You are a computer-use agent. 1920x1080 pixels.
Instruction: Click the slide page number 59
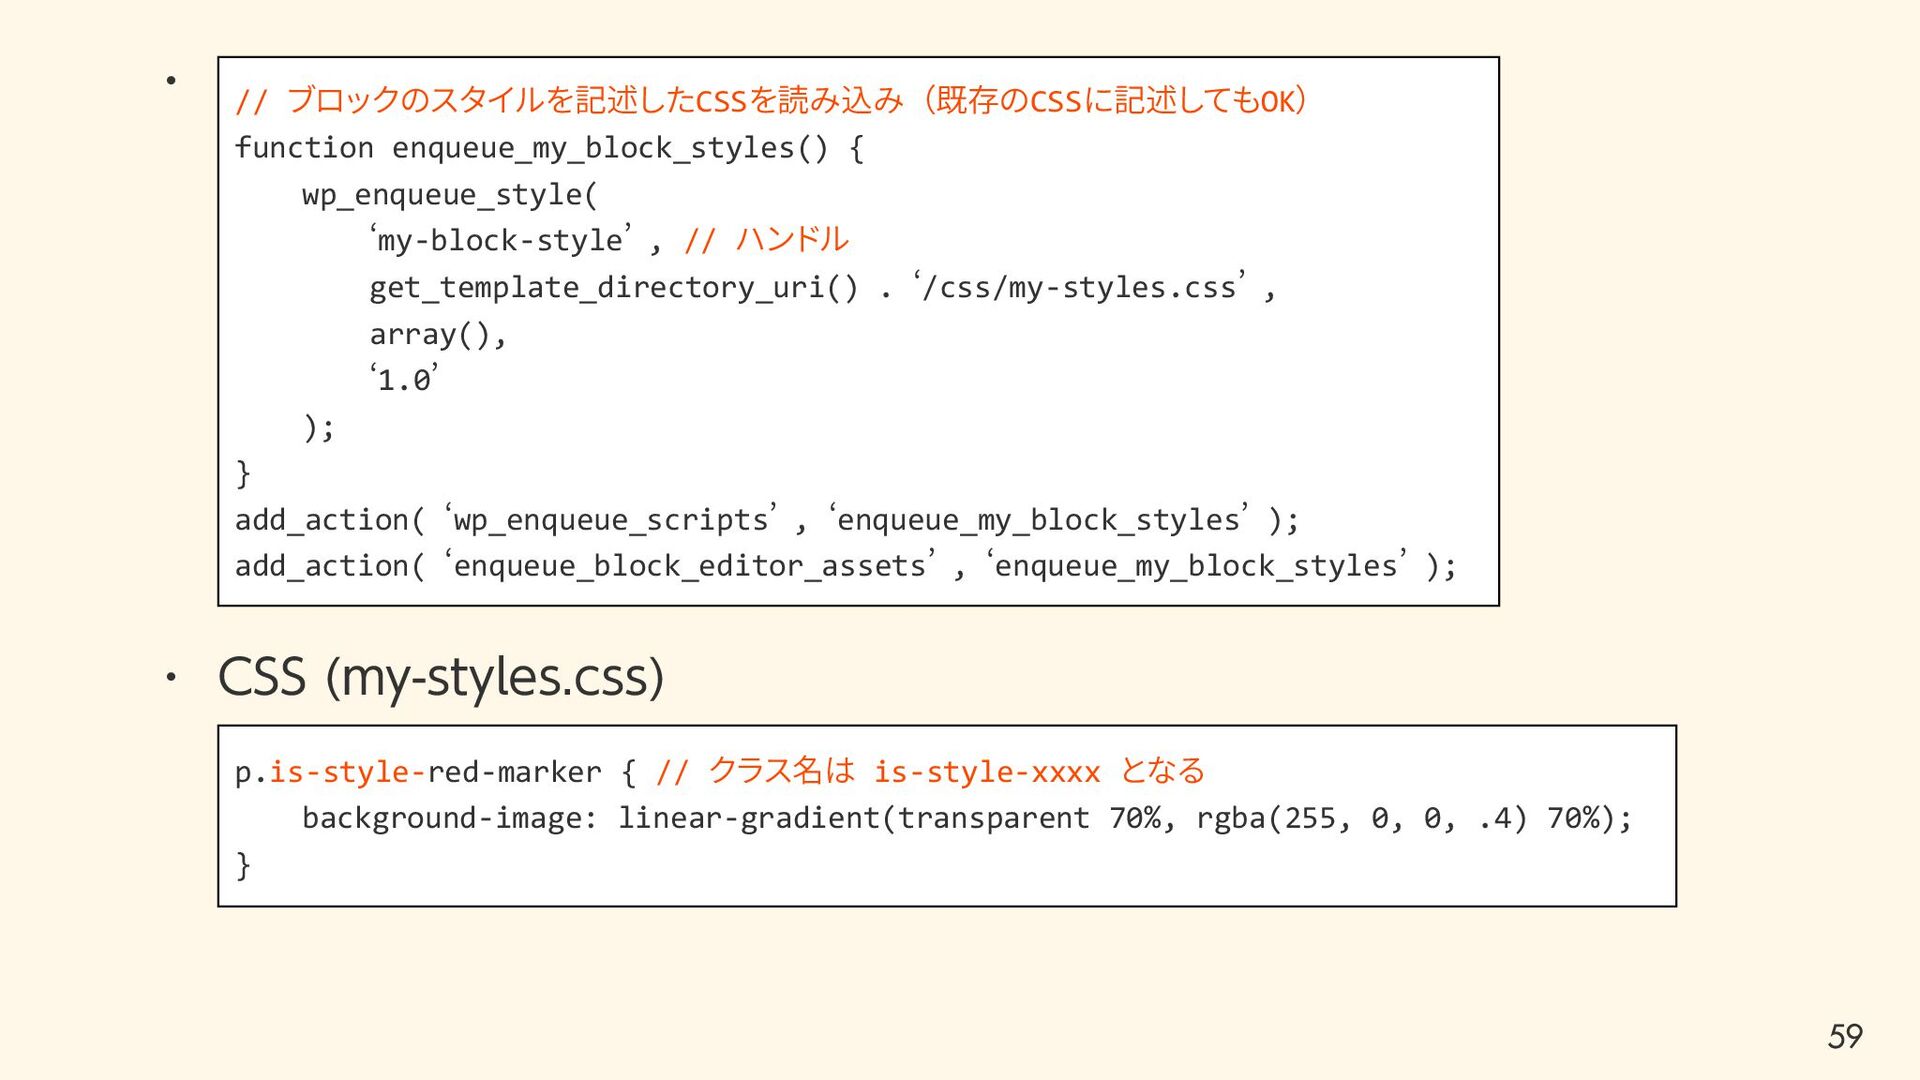[x=1844, y=1036]
